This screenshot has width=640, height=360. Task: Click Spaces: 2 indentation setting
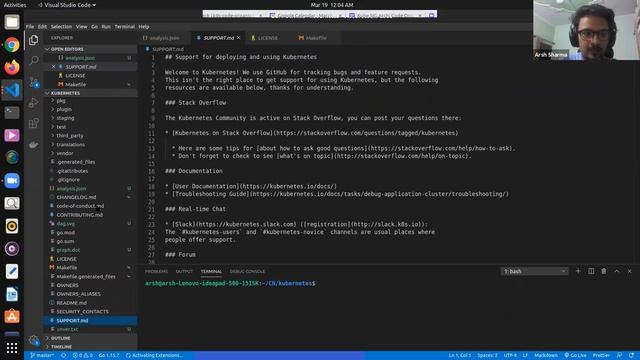pyautogui.click(x=487, y=355)
